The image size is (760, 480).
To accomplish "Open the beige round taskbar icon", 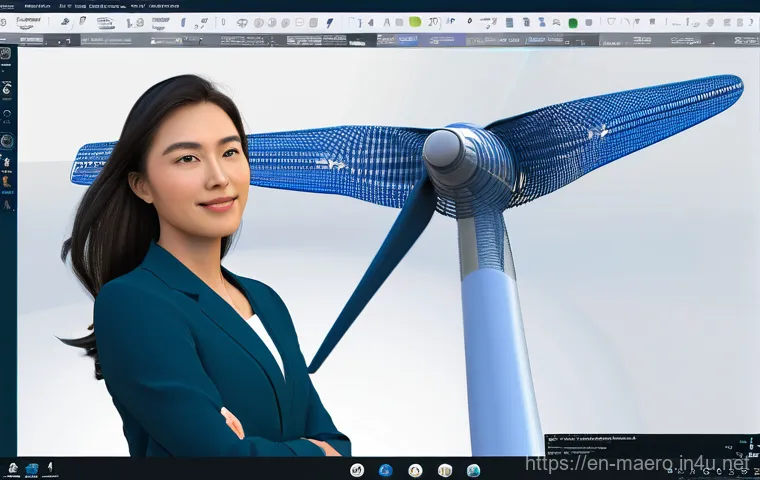I will click(444, 470).
